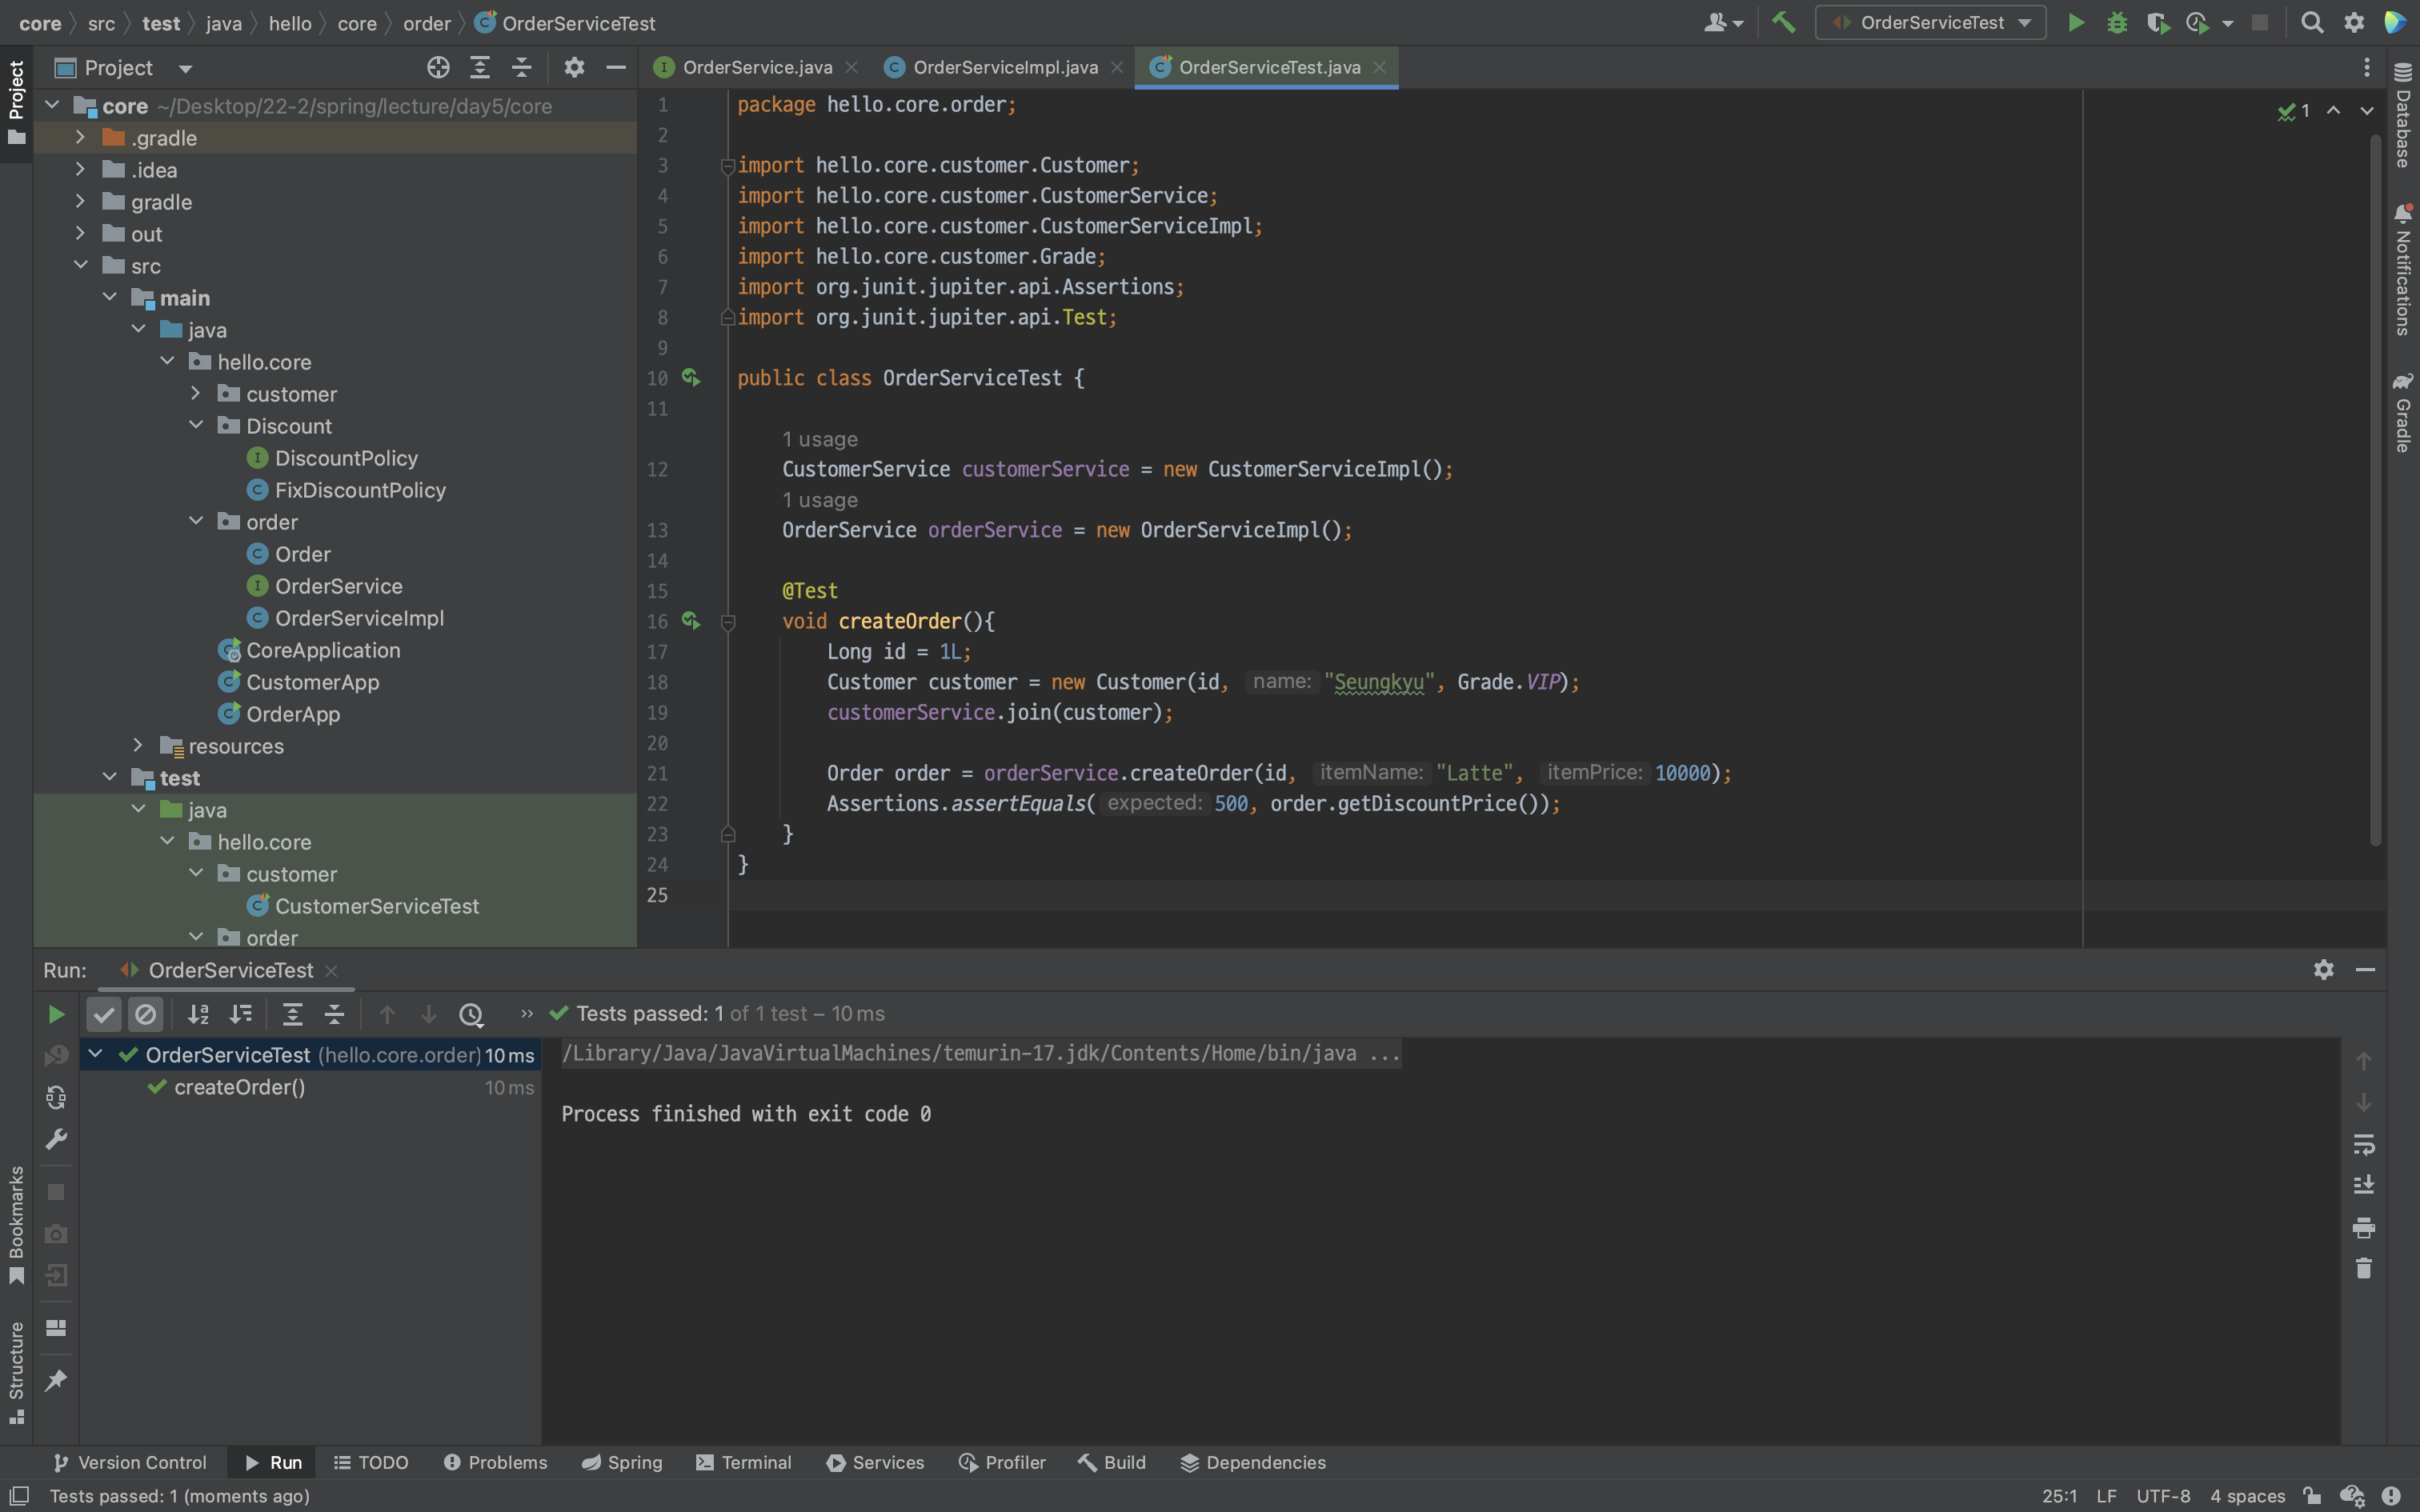This screenshot has height=1512, width=2420.
Task: Click the run gutter icon beside createOrder
Action: pyautogui.click(x=691, y=621)
